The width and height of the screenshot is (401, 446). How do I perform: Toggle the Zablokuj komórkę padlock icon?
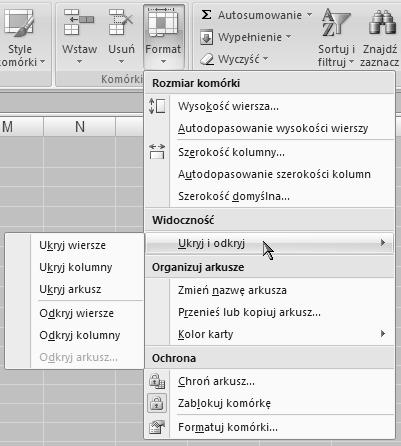(x=157, y=403)
